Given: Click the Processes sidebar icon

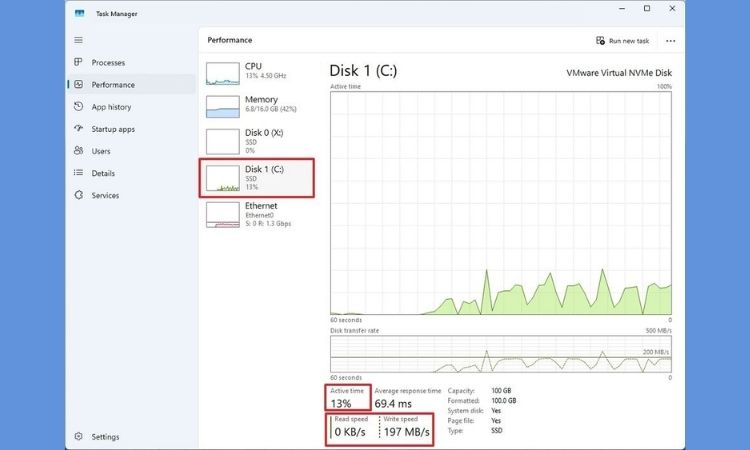Looking at the screenshot, I should click(78, 62).
